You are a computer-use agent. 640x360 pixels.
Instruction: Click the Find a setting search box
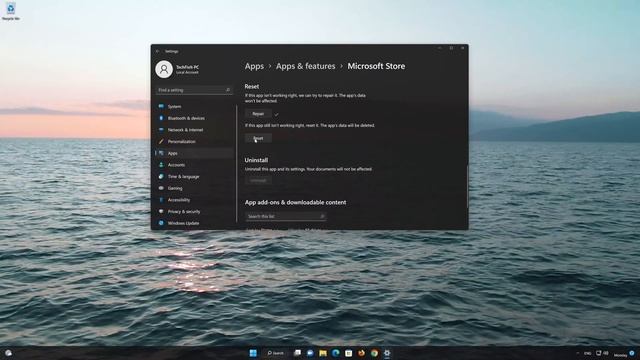click(x=194, y=90)
